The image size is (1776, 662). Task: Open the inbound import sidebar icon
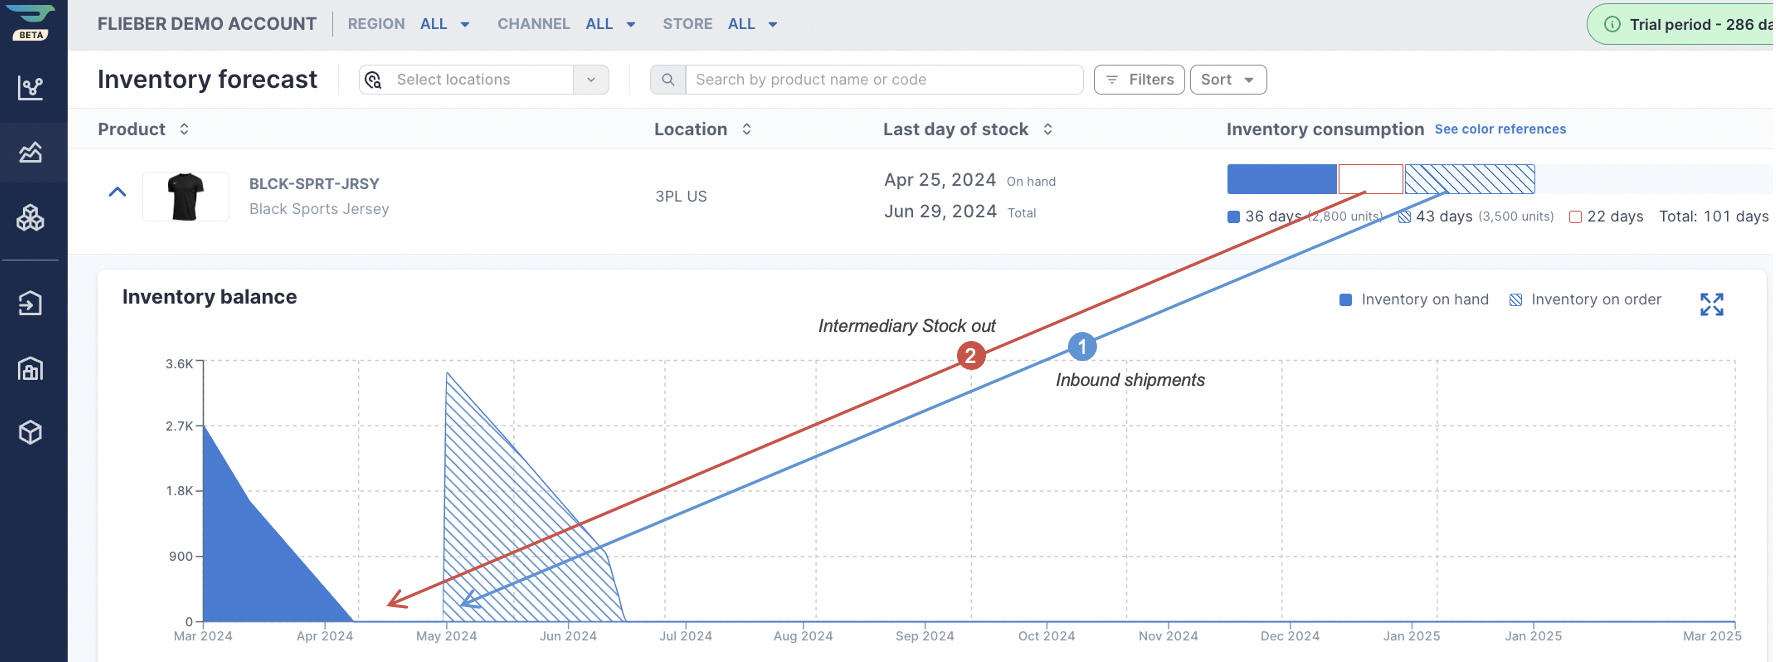click(x=31, y=302)
